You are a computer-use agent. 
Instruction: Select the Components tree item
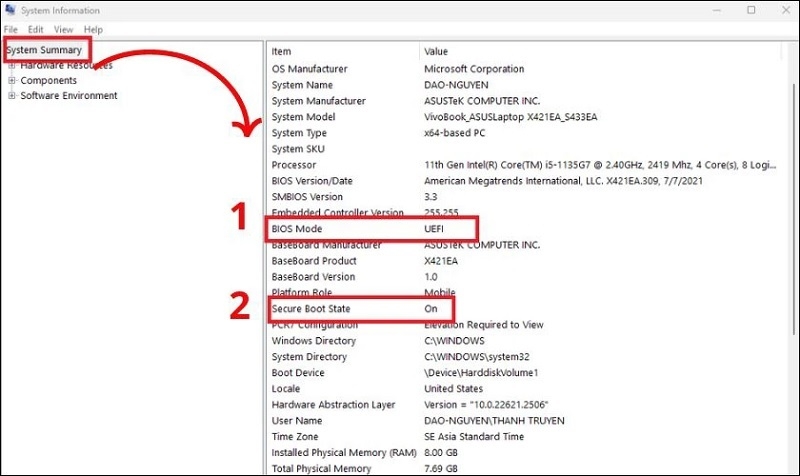(x=48, y=80)
